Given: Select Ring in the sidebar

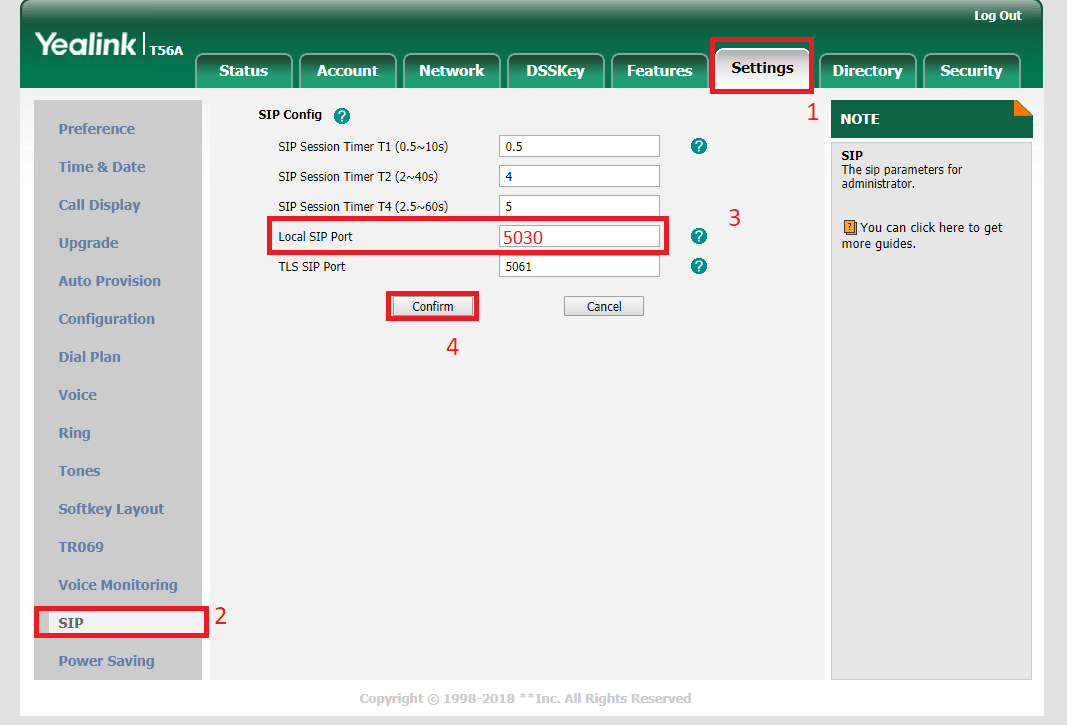Looking at the screenshot, I should pos(75,433).
